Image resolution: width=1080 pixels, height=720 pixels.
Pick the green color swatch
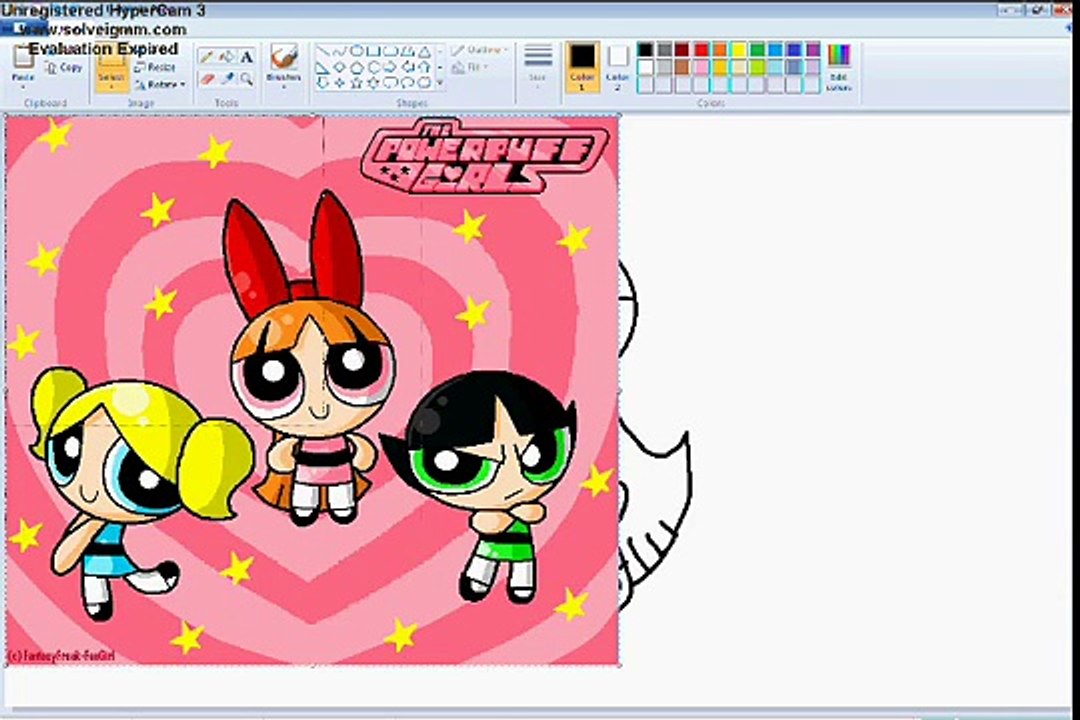point(757,50)
